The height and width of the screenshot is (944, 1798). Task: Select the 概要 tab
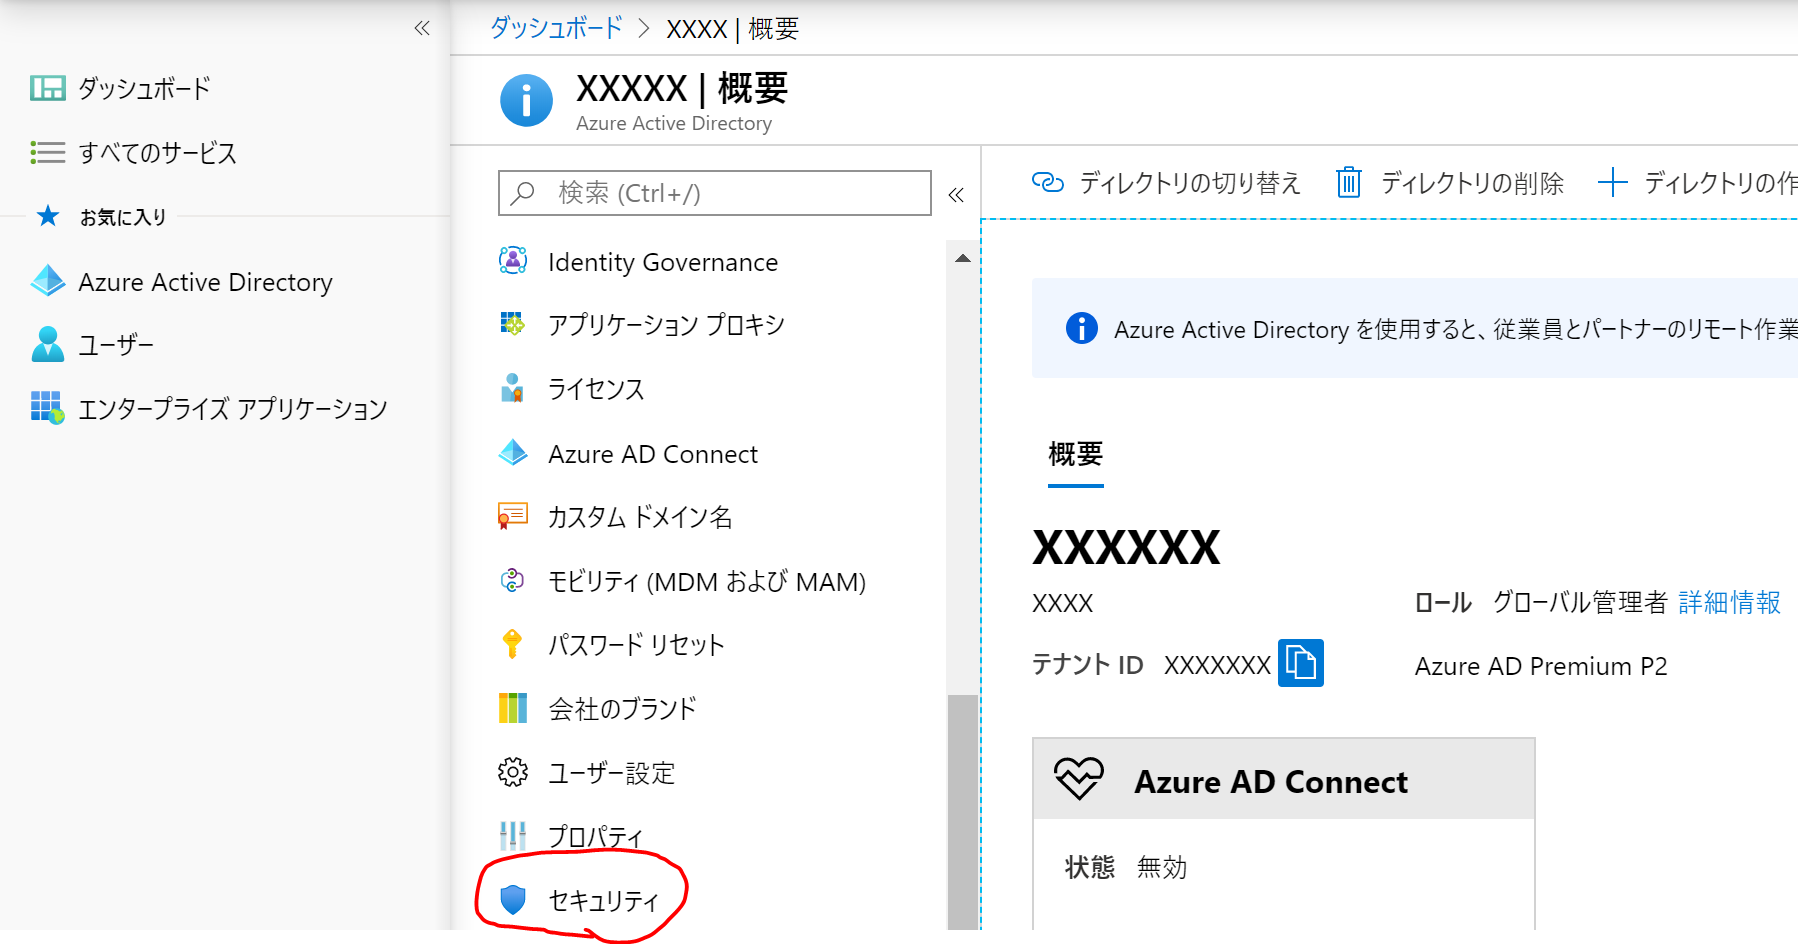coord(1076,455)
